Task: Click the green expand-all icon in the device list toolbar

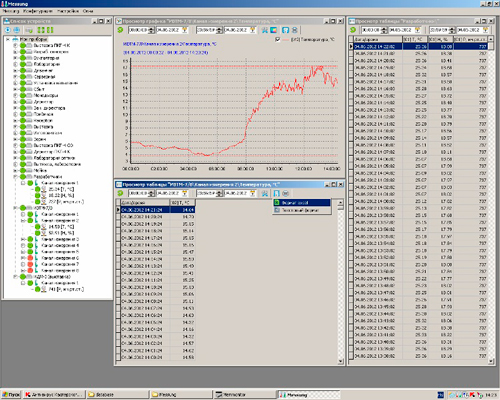Action: click(41, 30)
